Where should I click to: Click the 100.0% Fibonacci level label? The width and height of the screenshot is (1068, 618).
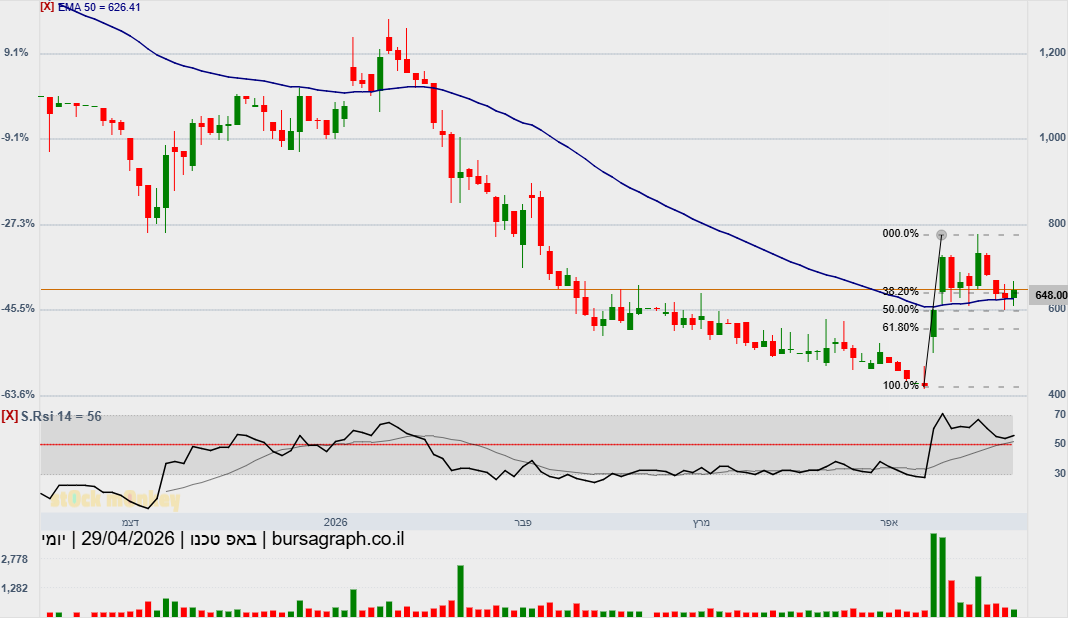(x=900, y=386)
